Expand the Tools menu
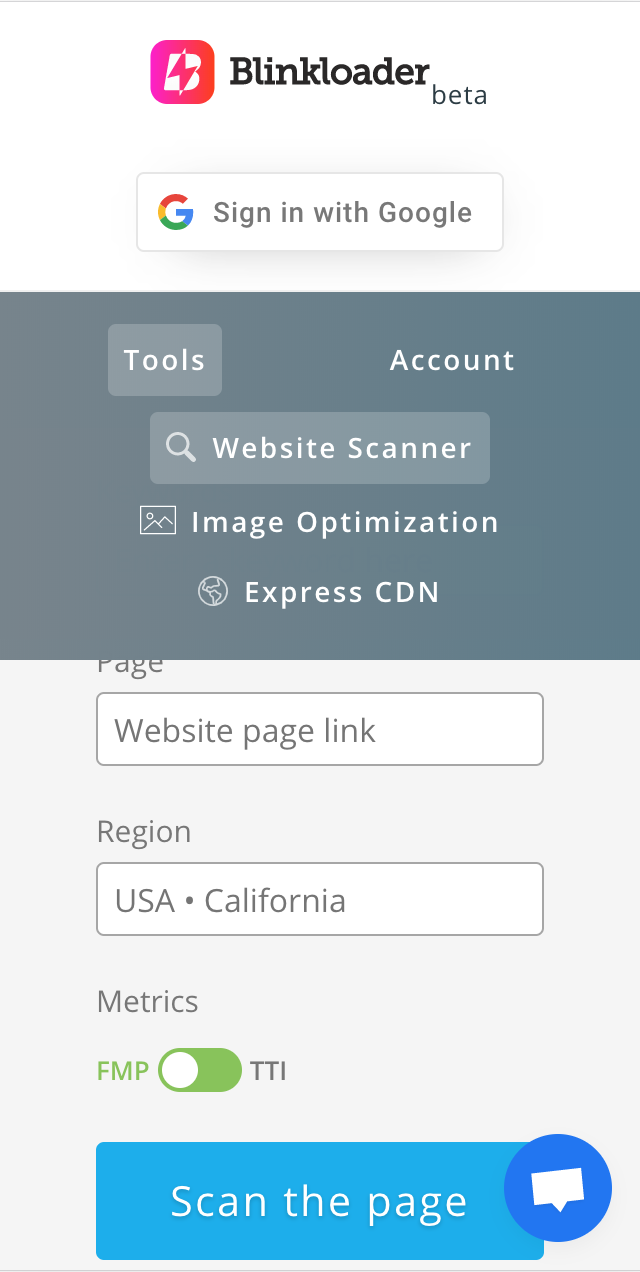The width and height of the screenshot is (640, 1272). coord(165,360)
